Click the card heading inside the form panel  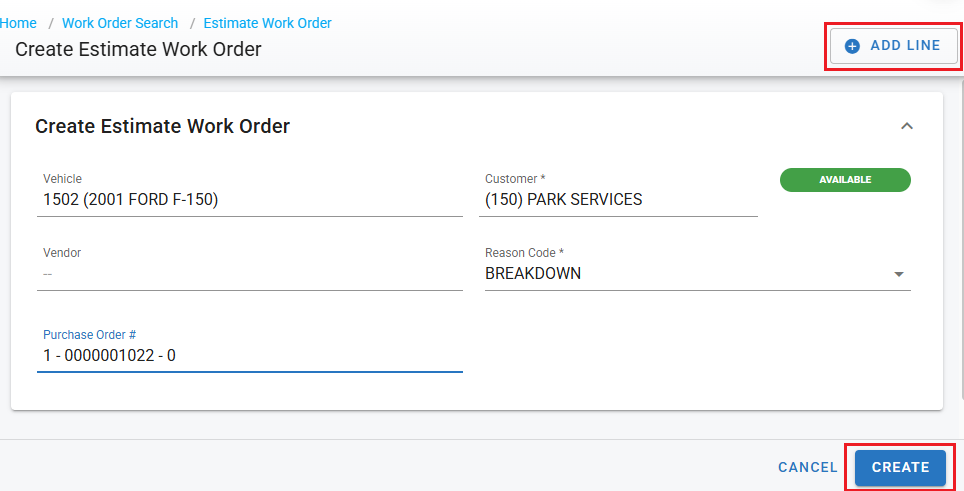tap(162, 127)
